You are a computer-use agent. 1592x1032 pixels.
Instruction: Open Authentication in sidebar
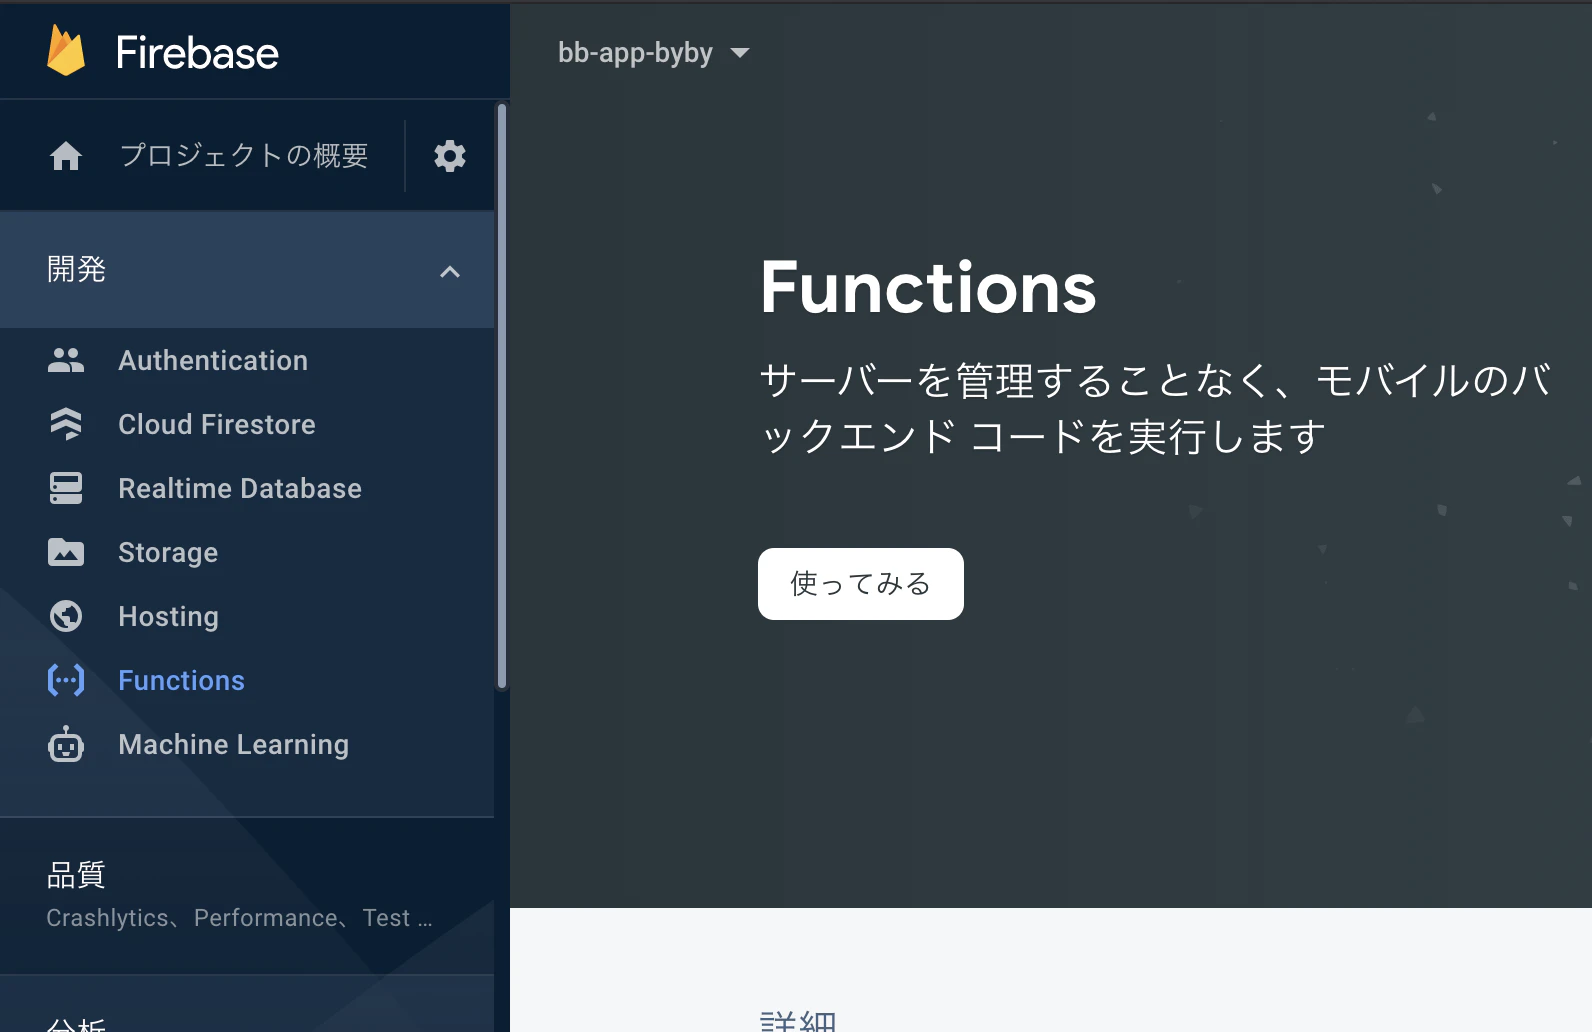coord(213,360)
